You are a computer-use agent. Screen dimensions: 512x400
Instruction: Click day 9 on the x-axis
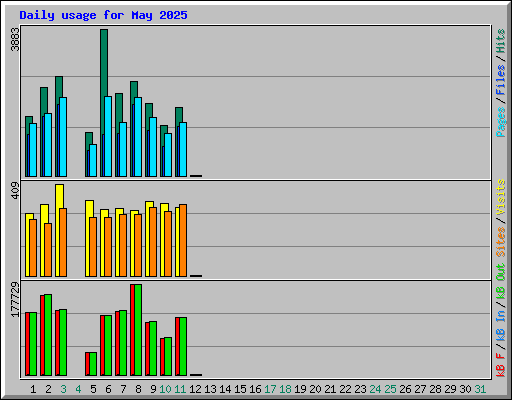[153, 389]
